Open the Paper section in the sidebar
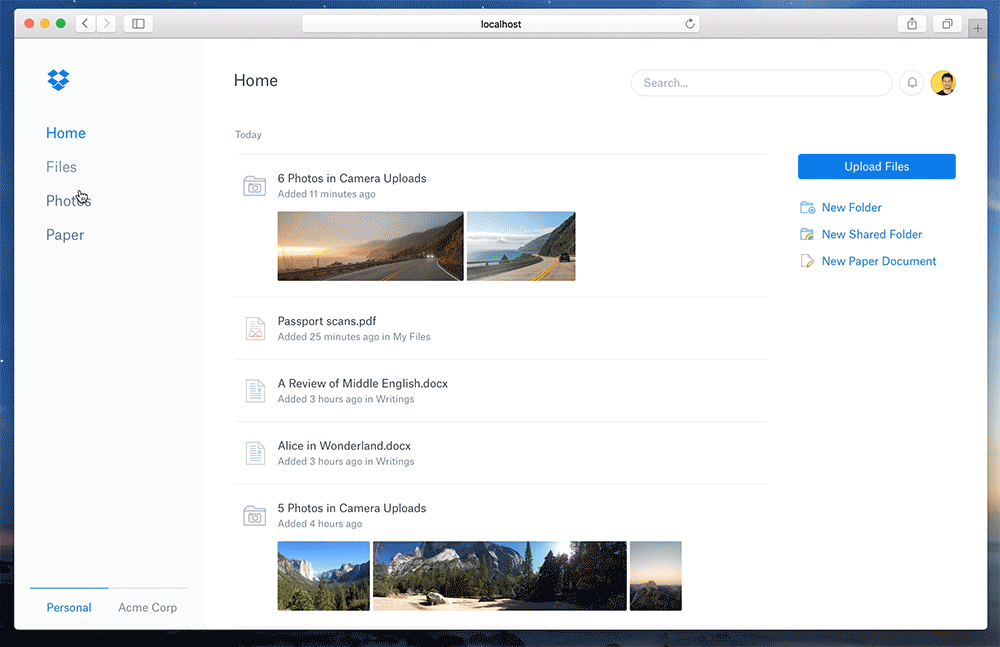This screenshot has height=647, width=1000. click(x=65, y=234)
